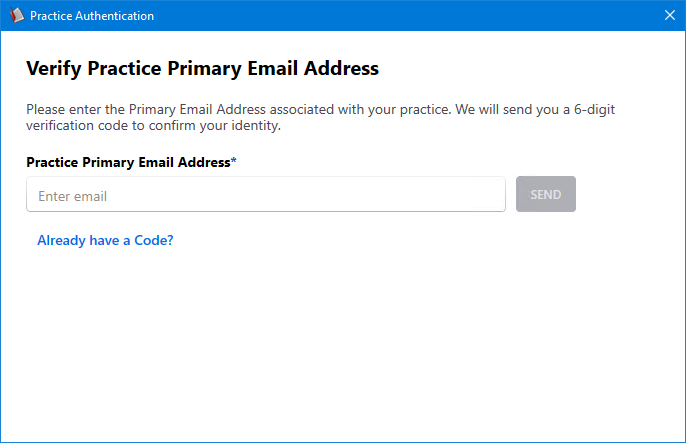Click the Practice Primary Email Address field label
The height and width of the screenshot is (443, 686).
[x=128, y=162]
